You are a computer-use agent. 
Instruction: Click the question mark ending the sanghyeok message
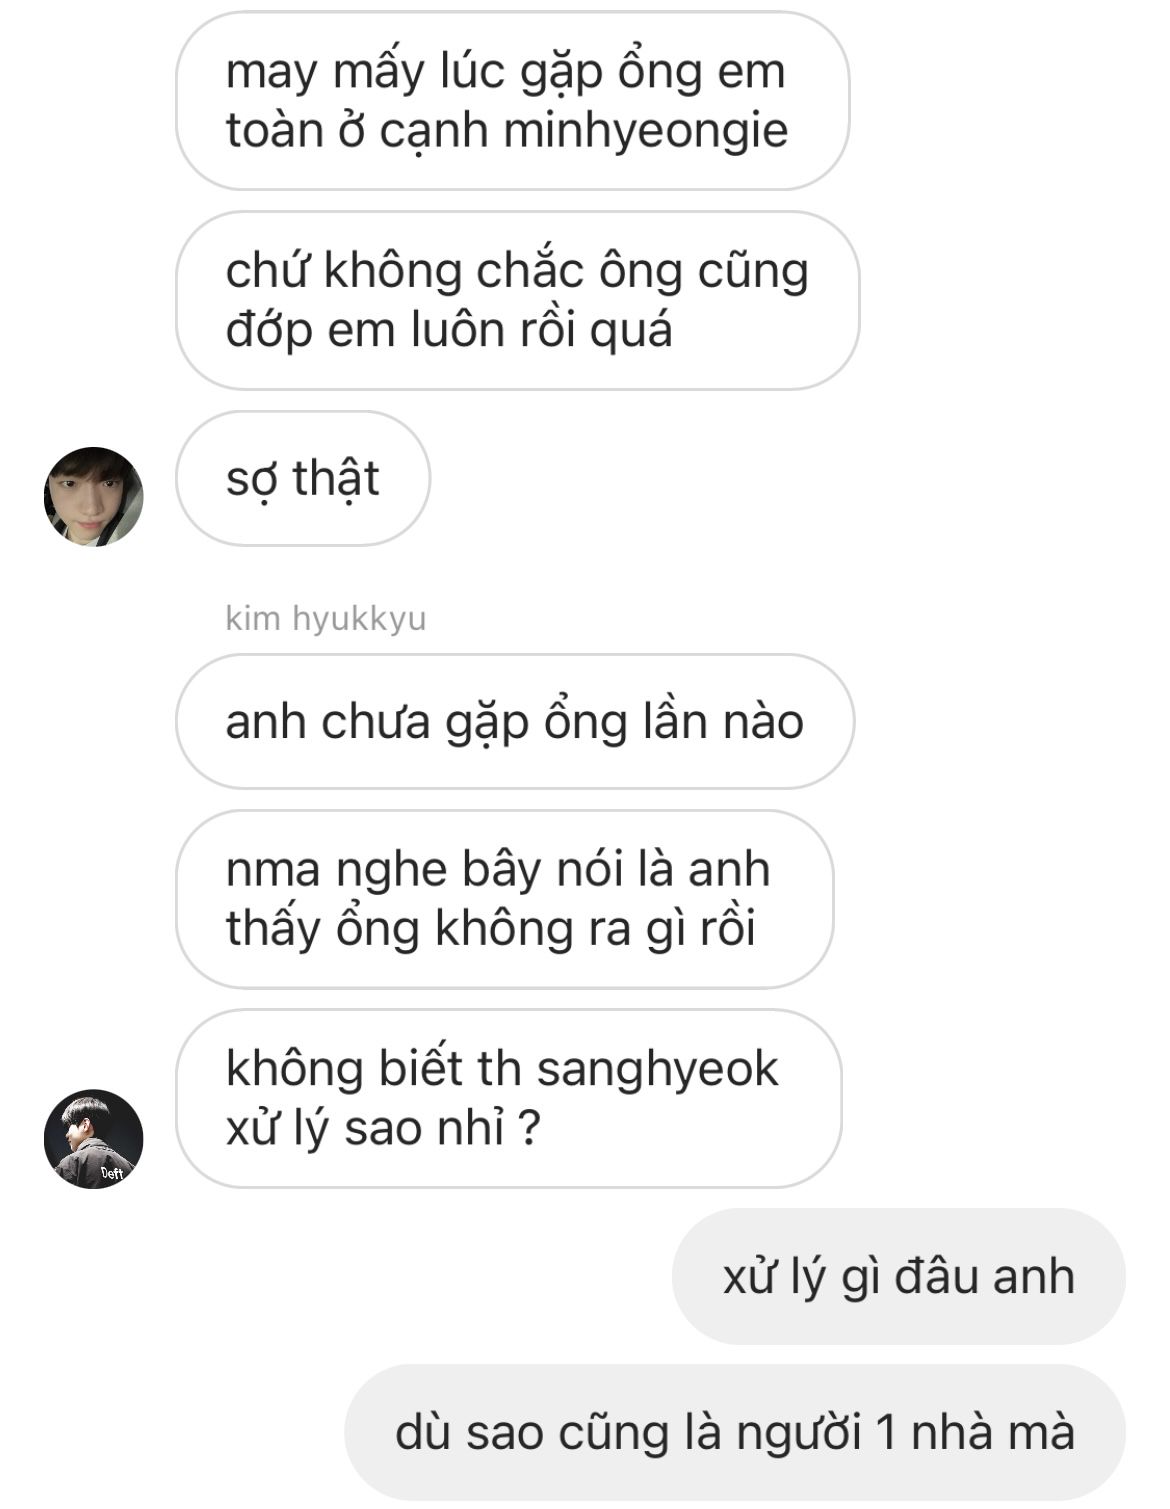click(x=530, y=1128)
